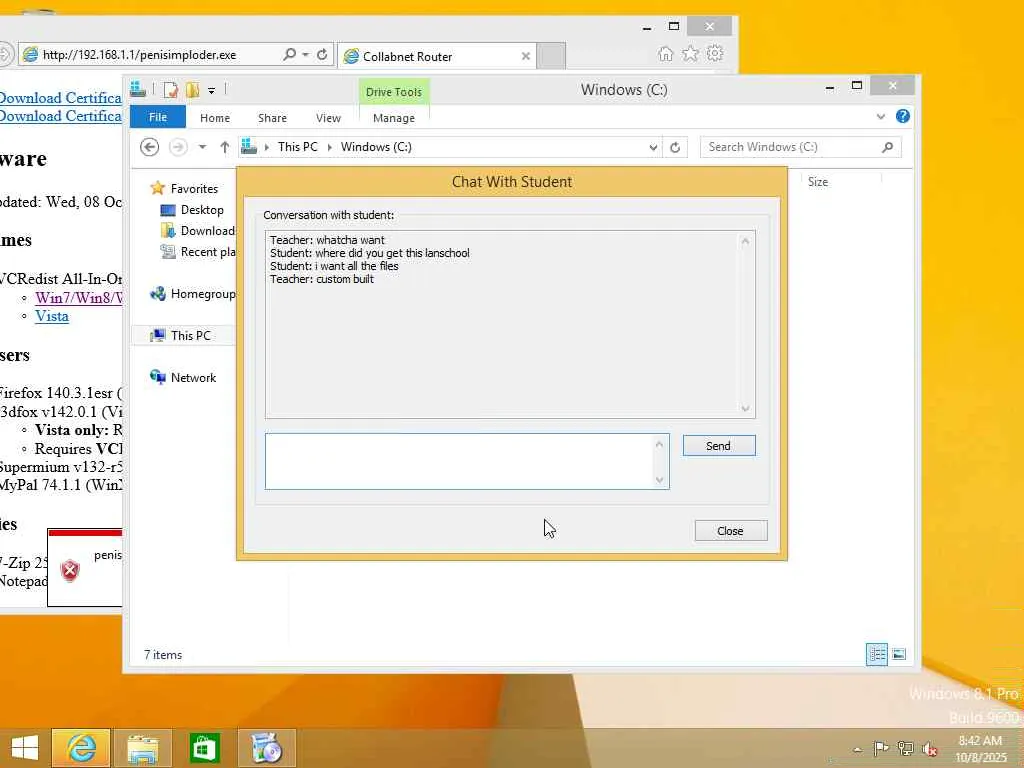Click Internet Explorer address bar URL
This screenshot has width=1024, height=768.
pos(139,55)
